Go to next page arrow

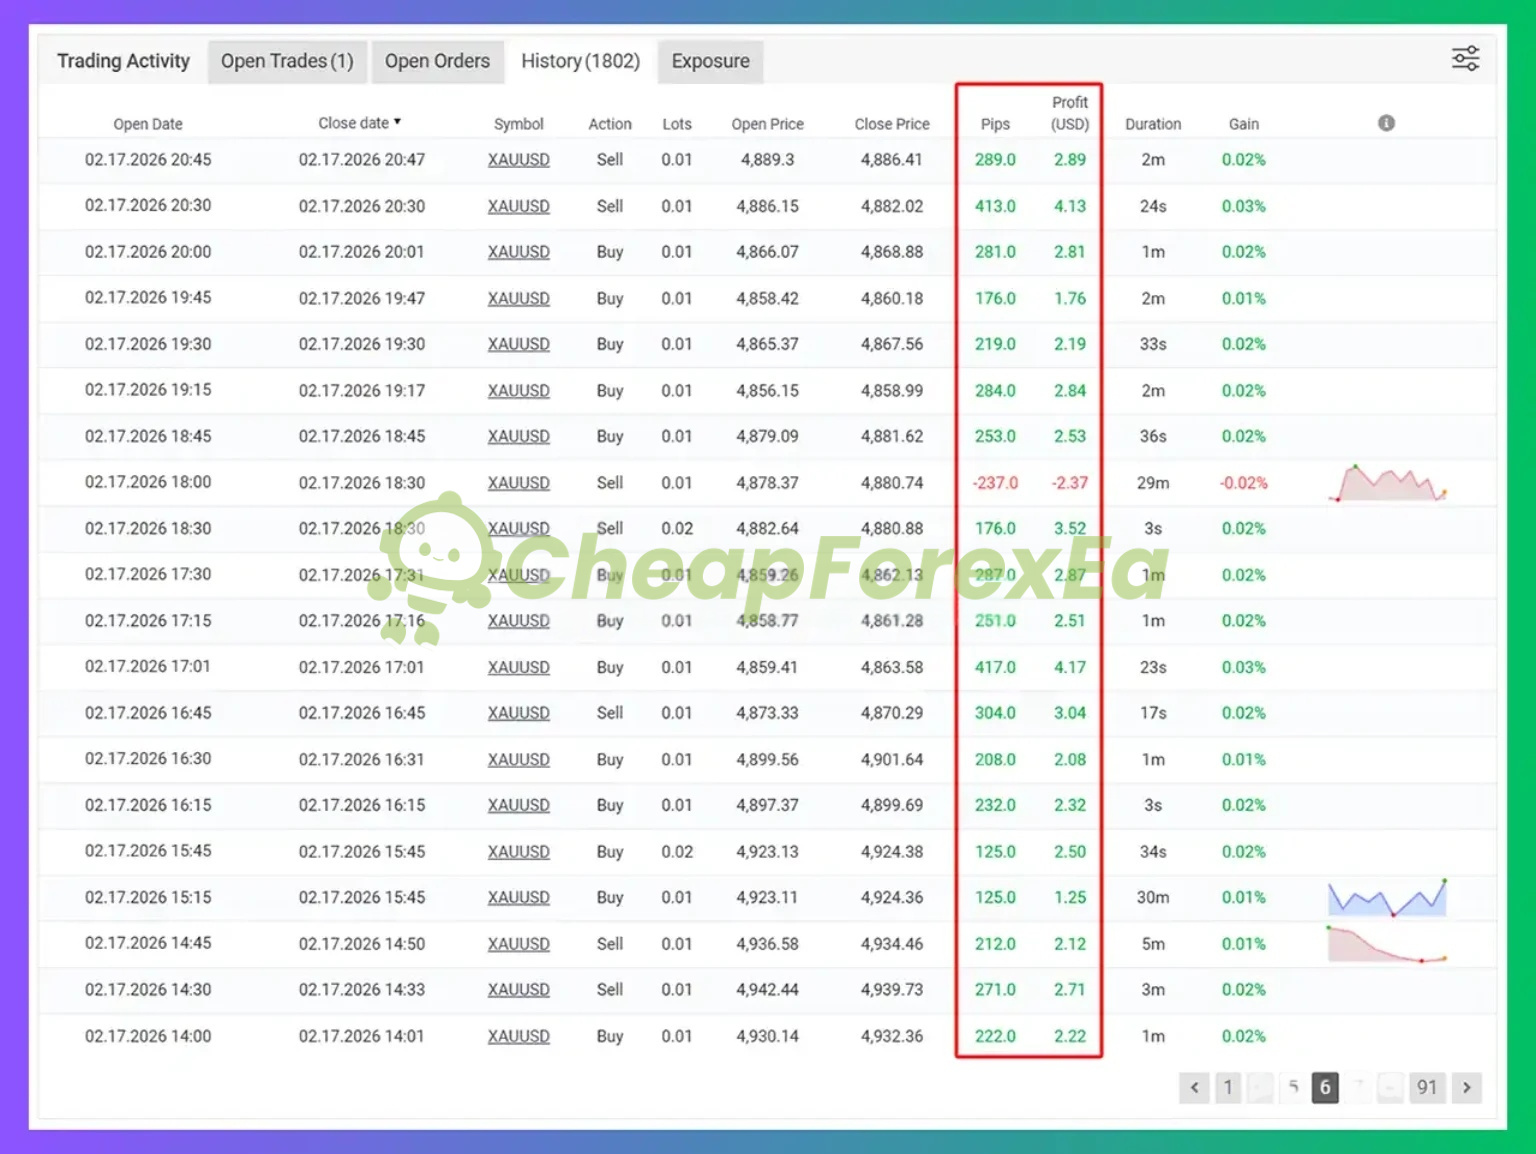pos(1467,1087)
